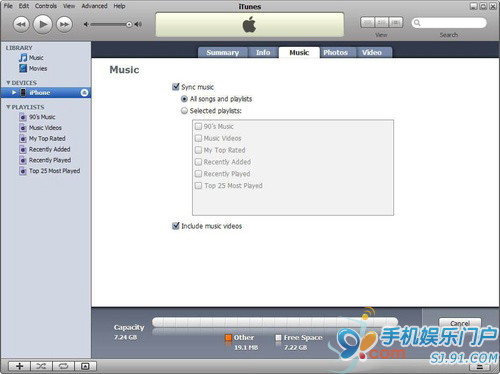Select the list view button

point(368,22)
